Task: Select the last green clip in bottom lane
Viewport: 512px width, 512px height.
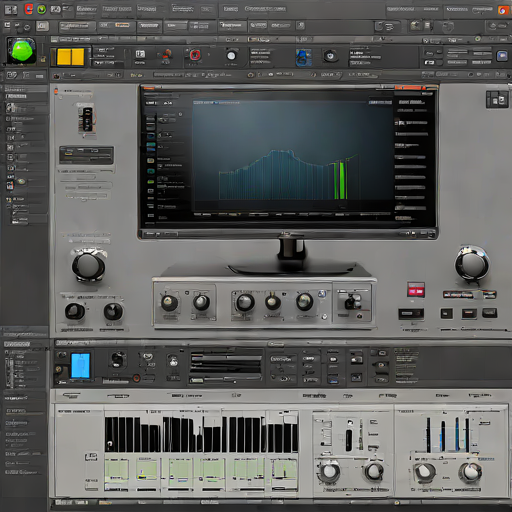Action: pos(284,469)
